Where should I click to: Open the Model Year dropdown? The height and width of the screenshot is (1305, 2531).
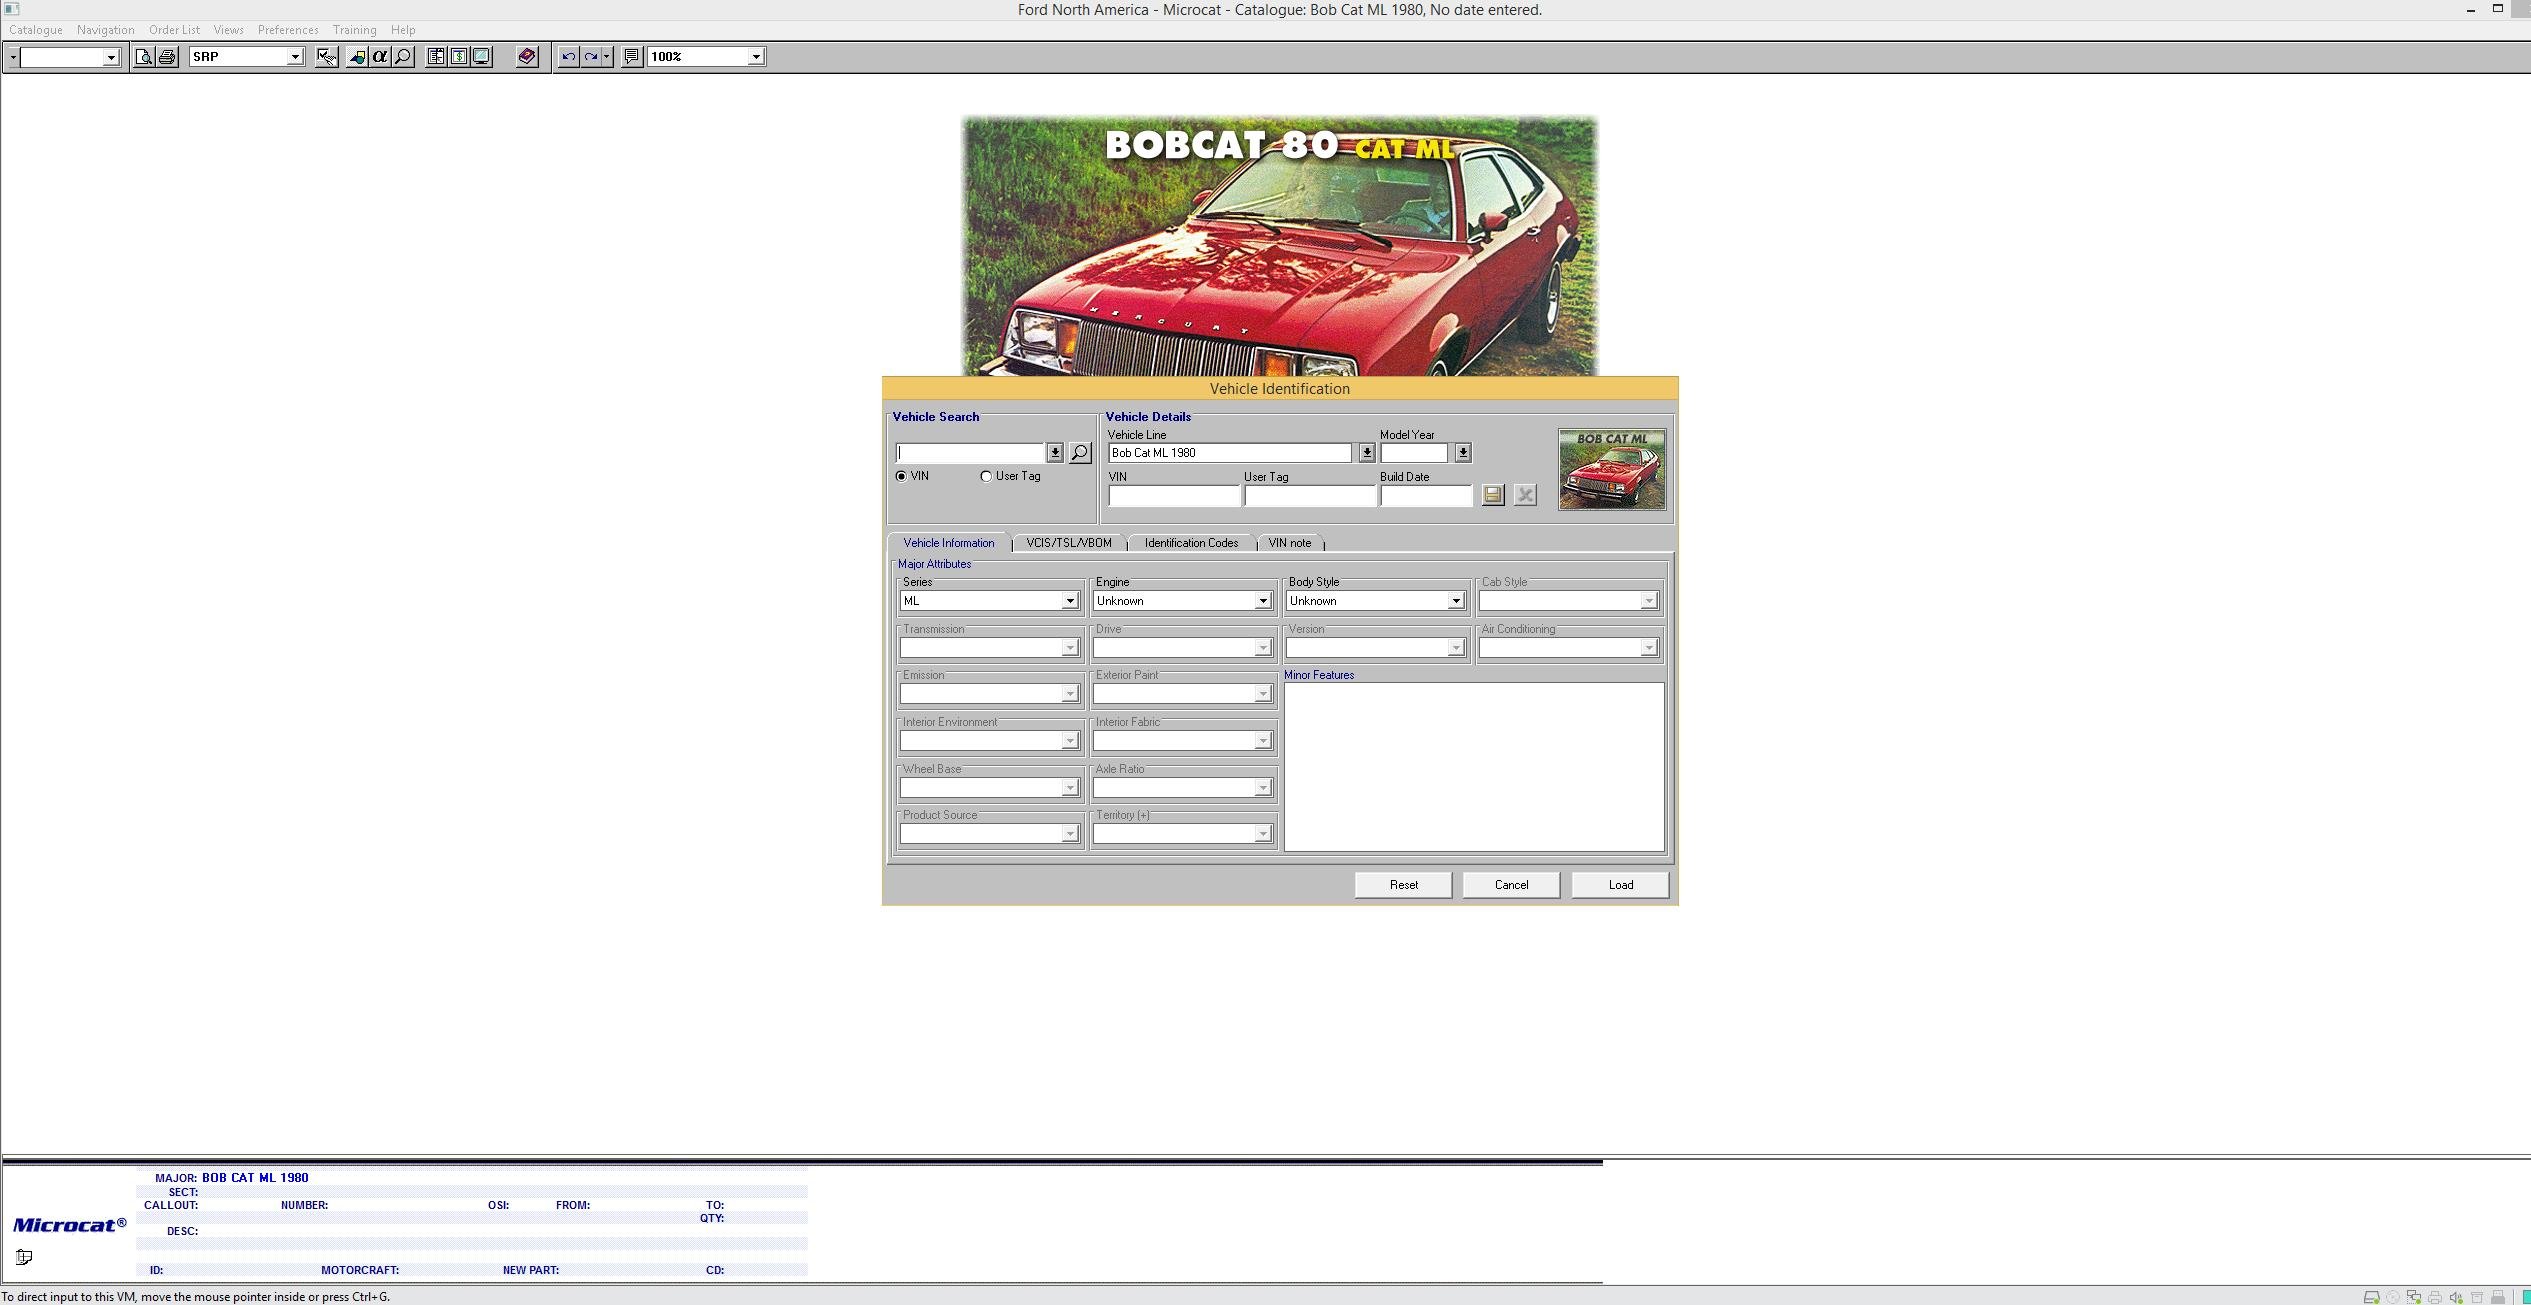[x=1463, y=453]
